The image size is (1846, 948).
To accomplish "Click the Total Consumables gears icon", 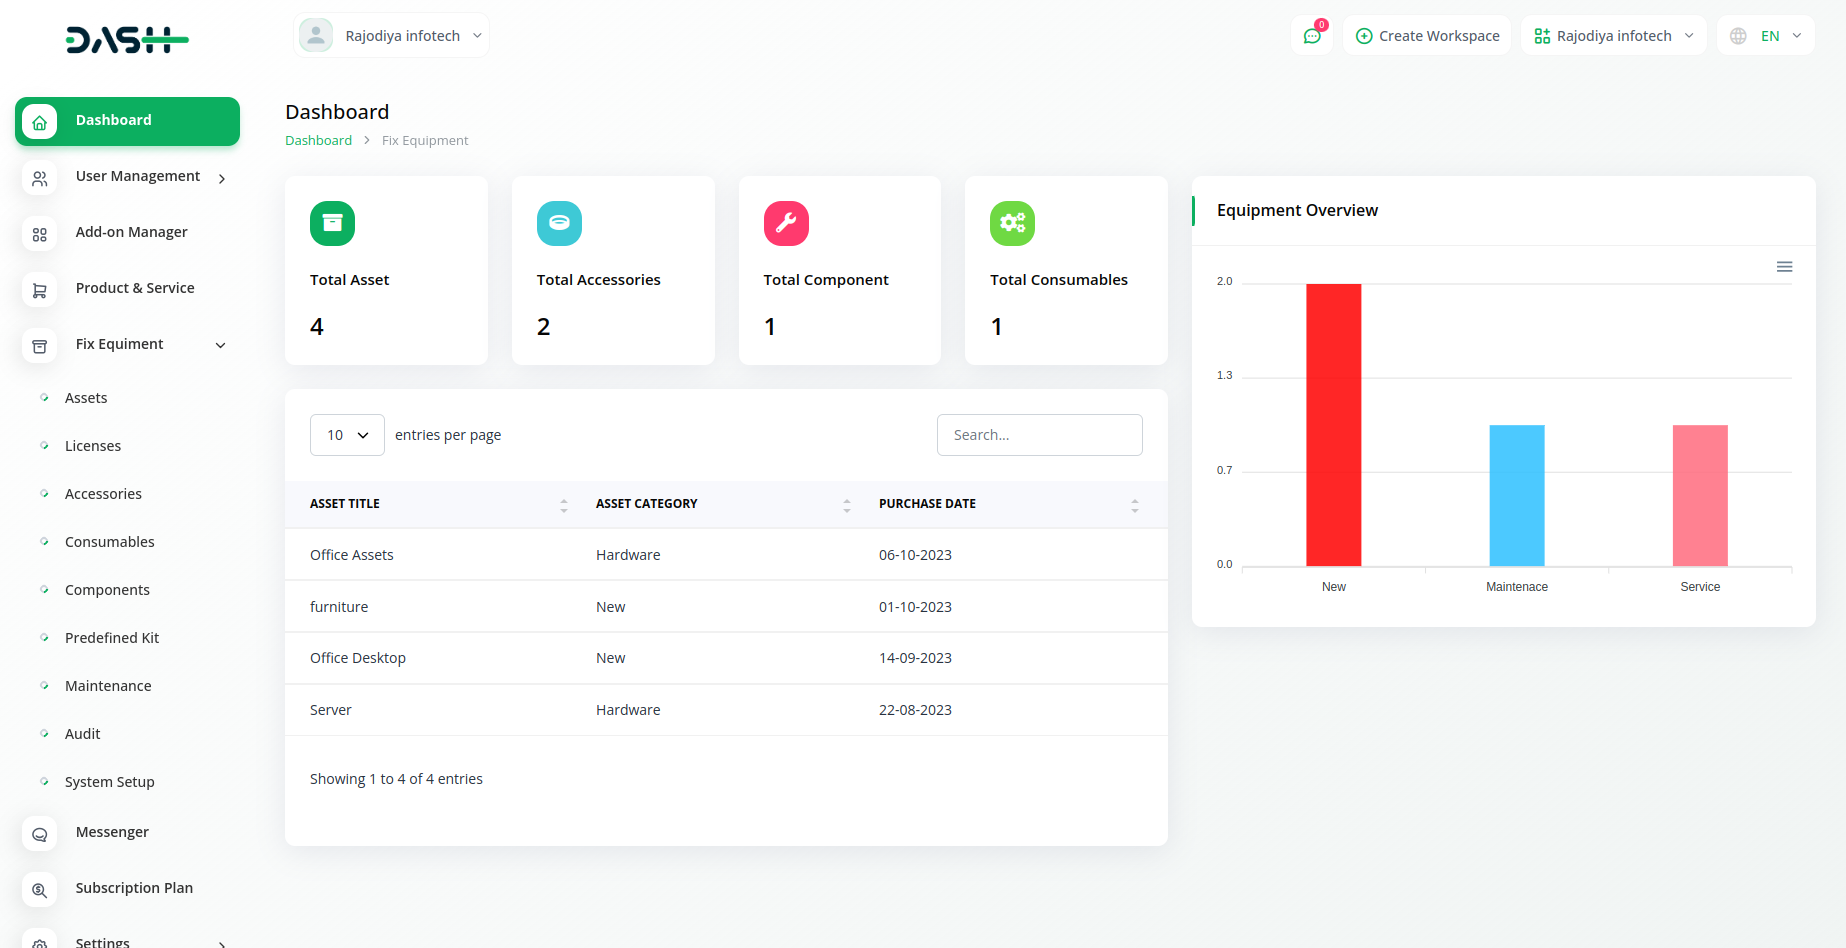I will tap(1012, 223).
